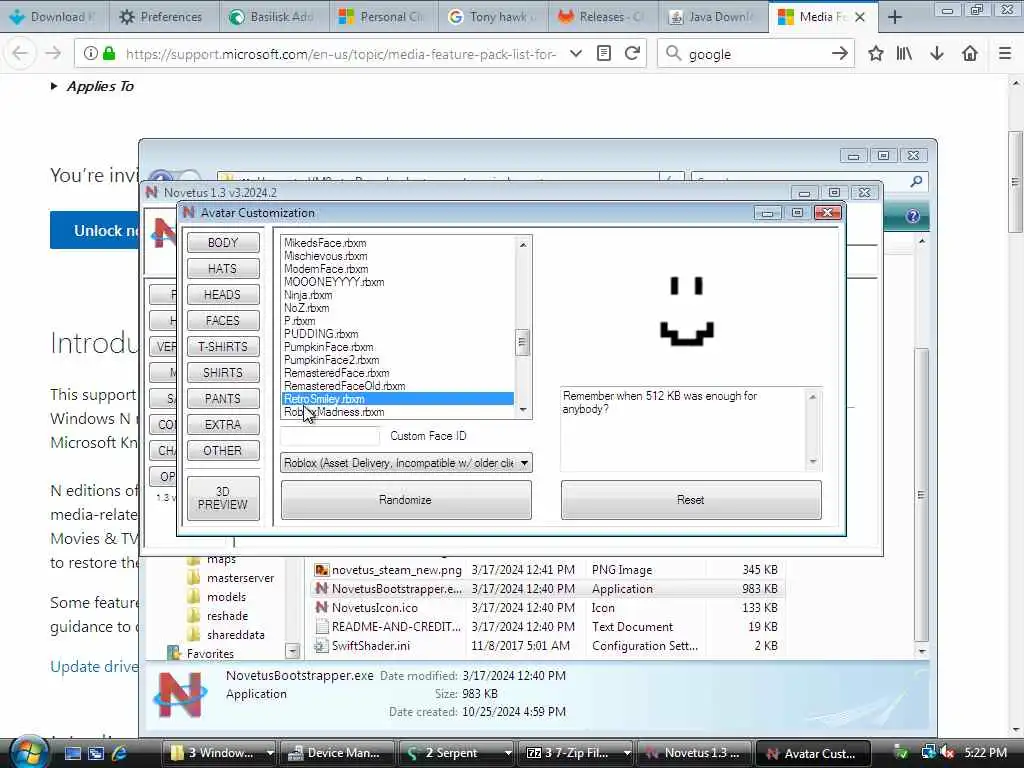Select PUDDING.rbxm face
Viewport: 1024px width, 768px height.
pyautogui.click(x=321, y=334)
